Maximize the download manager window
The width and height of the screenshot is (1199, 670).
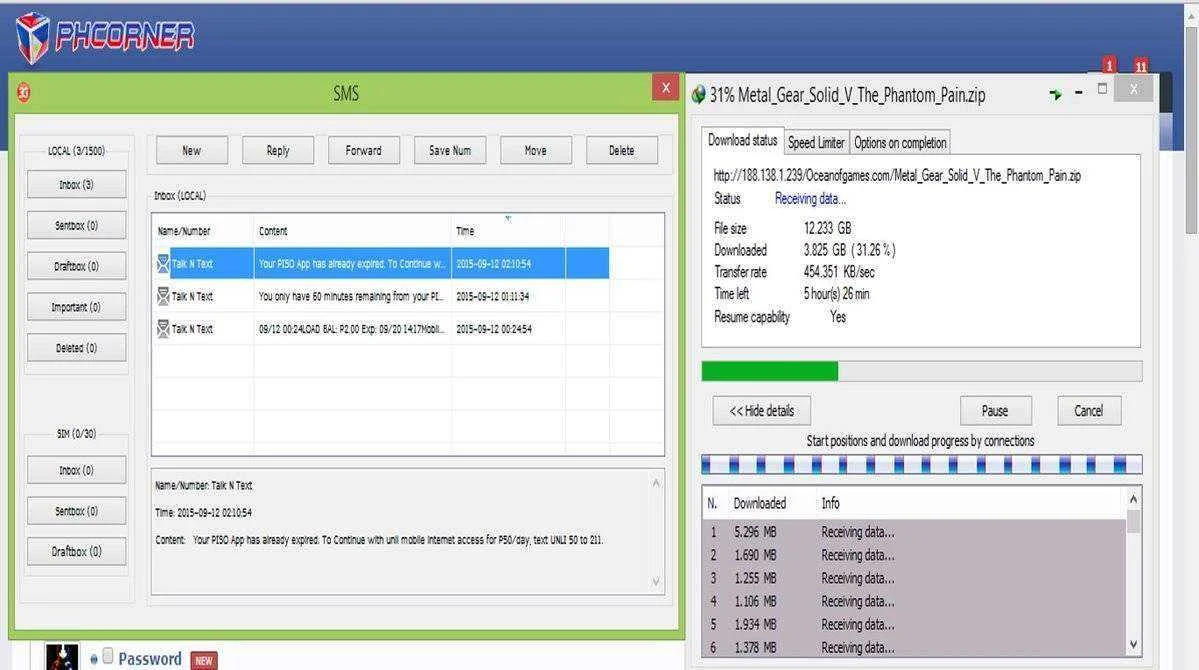[x=1102, y=89]
